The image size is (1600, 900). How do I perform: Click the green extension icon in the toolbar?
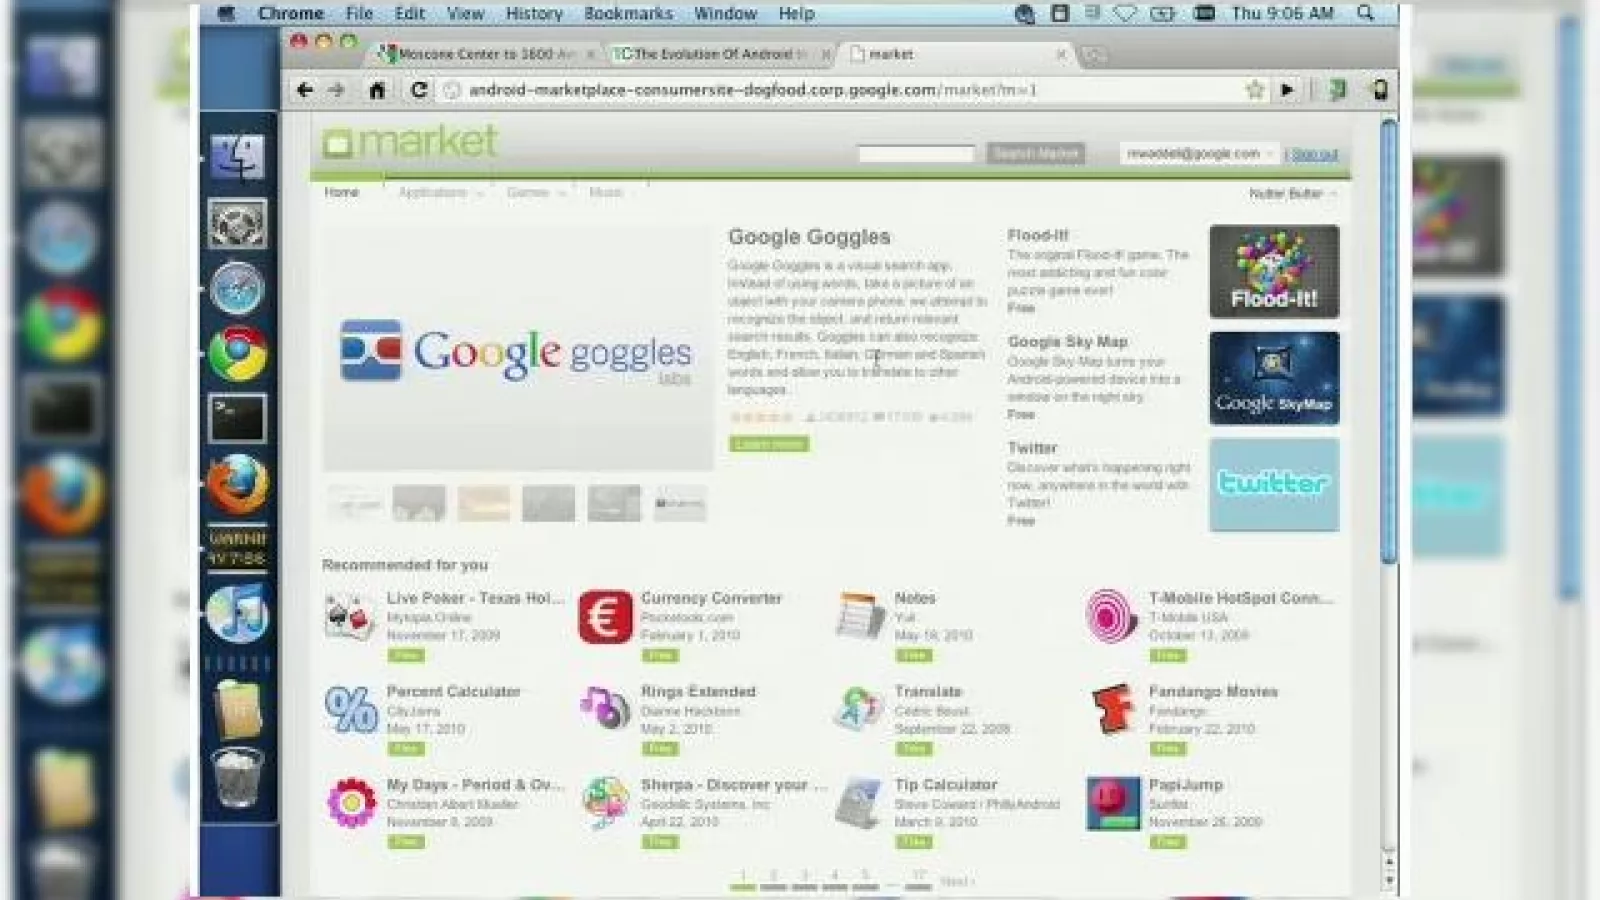tap(1337, 90)
